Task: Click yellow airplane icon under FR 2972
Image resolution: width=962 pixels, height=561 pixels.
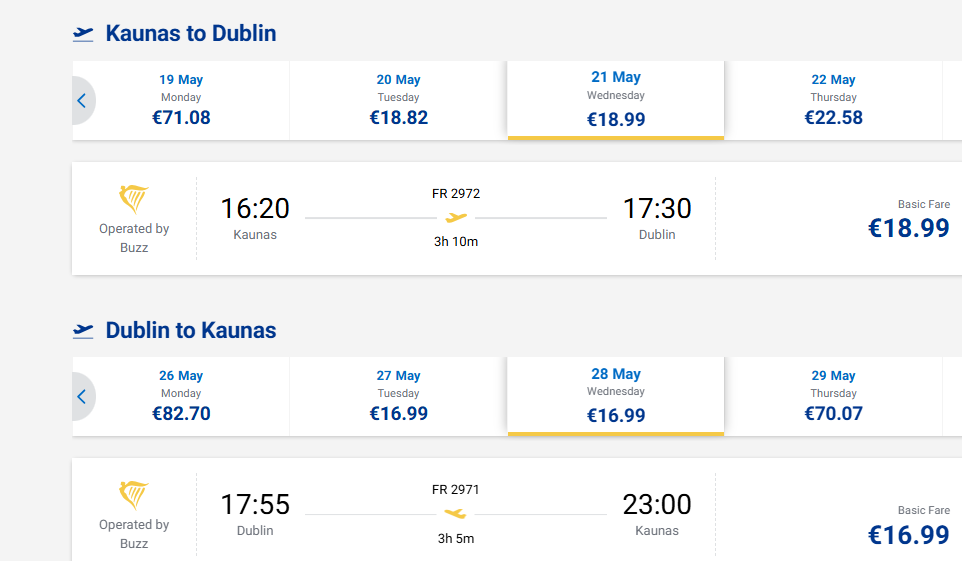Action: (x=456, y=217)
